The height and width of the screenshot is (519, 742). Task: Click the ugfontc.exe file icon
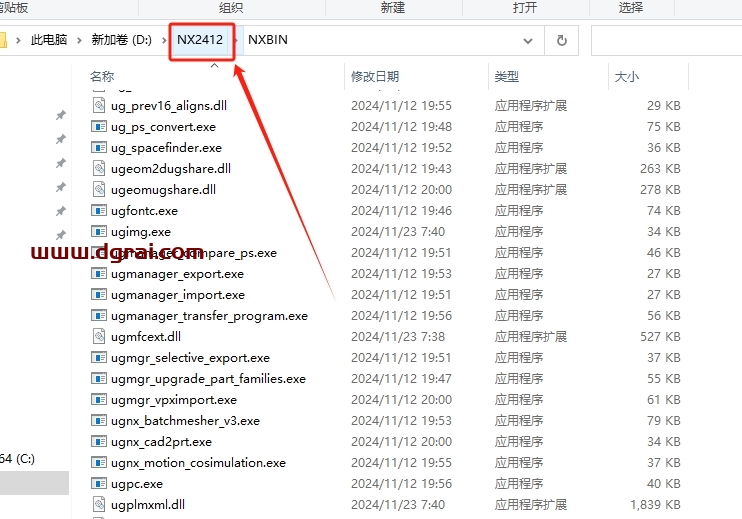(x=99, y=210)
